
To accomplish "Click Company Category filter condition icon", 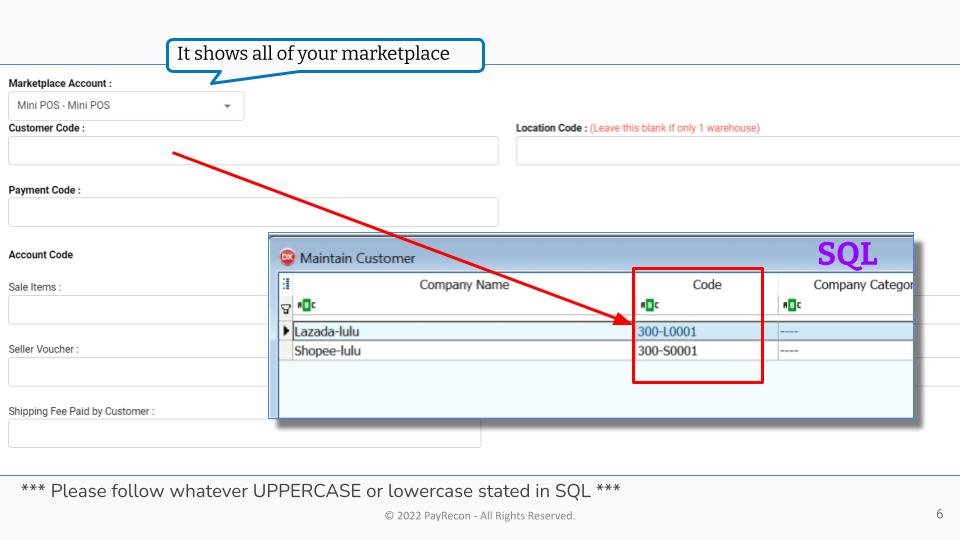I will (792, 305).
